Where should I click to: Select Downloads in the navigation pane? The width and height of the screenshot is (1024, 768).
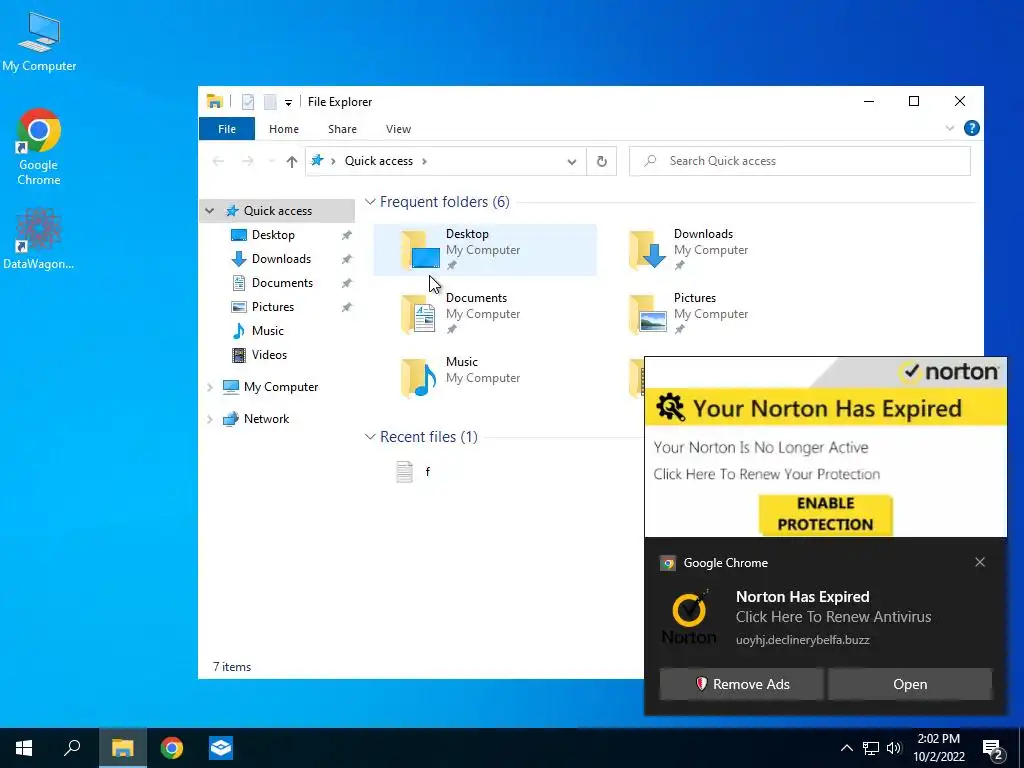coord(281,259)
